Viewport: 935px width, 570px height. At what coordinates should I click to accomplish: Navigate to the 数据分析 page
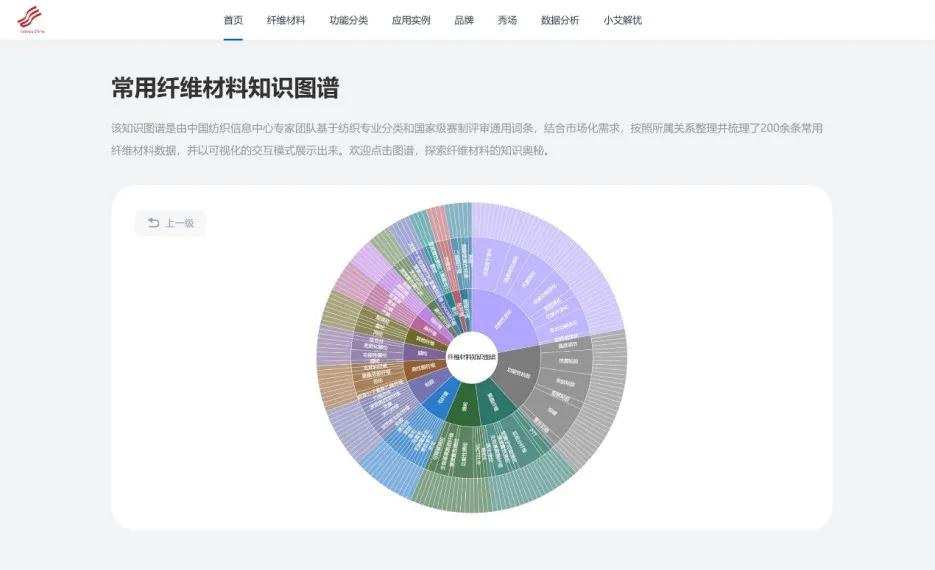(x=560, y=20)
